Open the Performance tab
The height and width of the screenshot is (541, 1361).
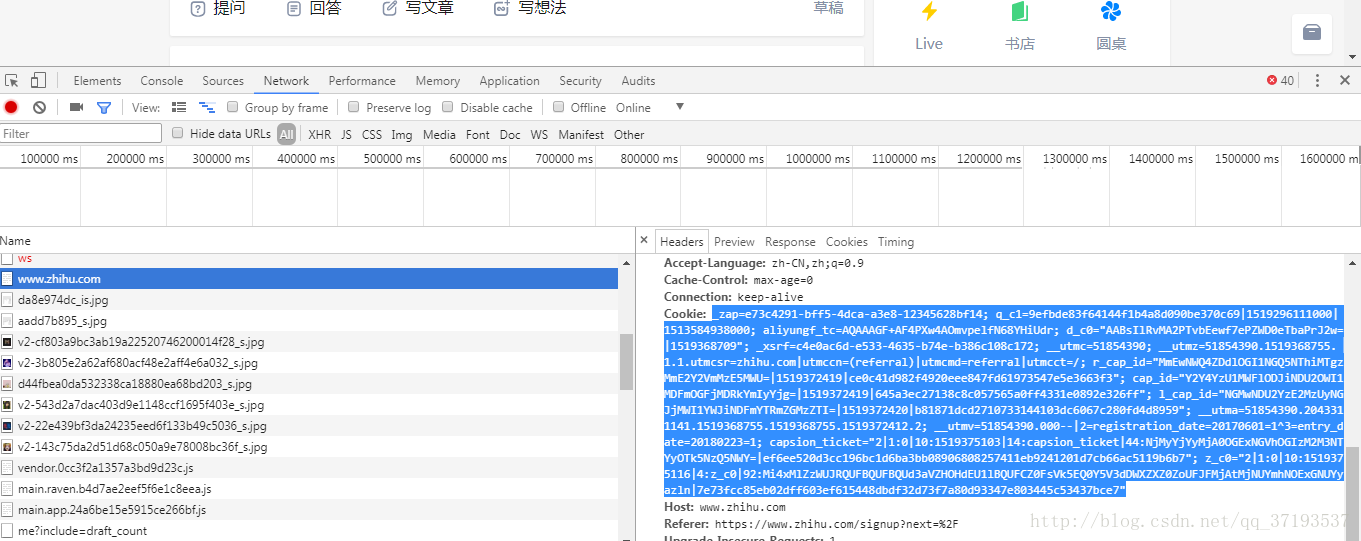(362, 81)
